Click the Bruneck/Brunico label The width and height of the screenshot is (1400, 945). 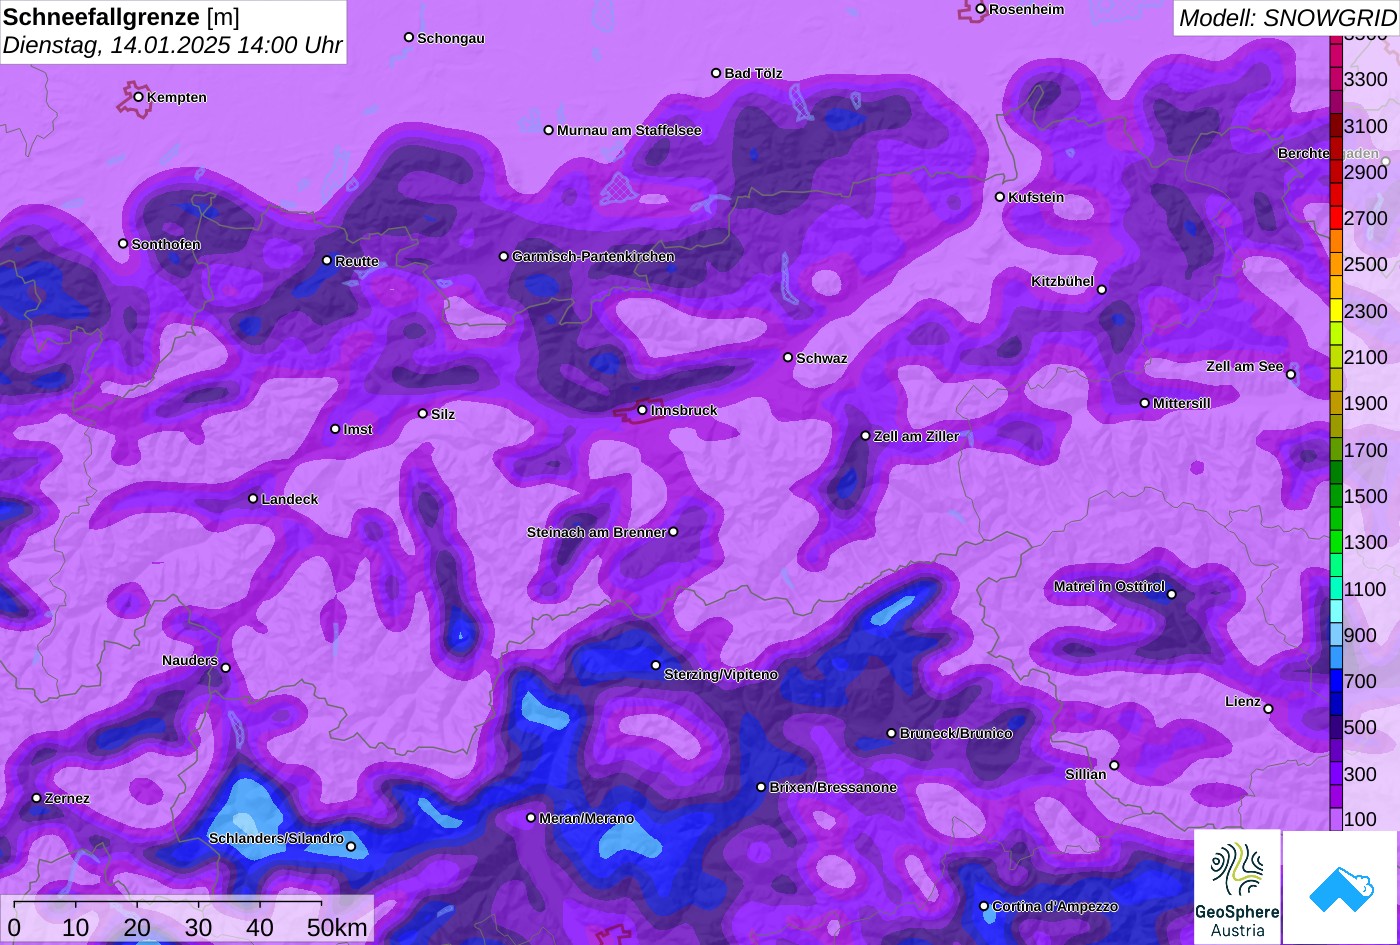point(956,734)
